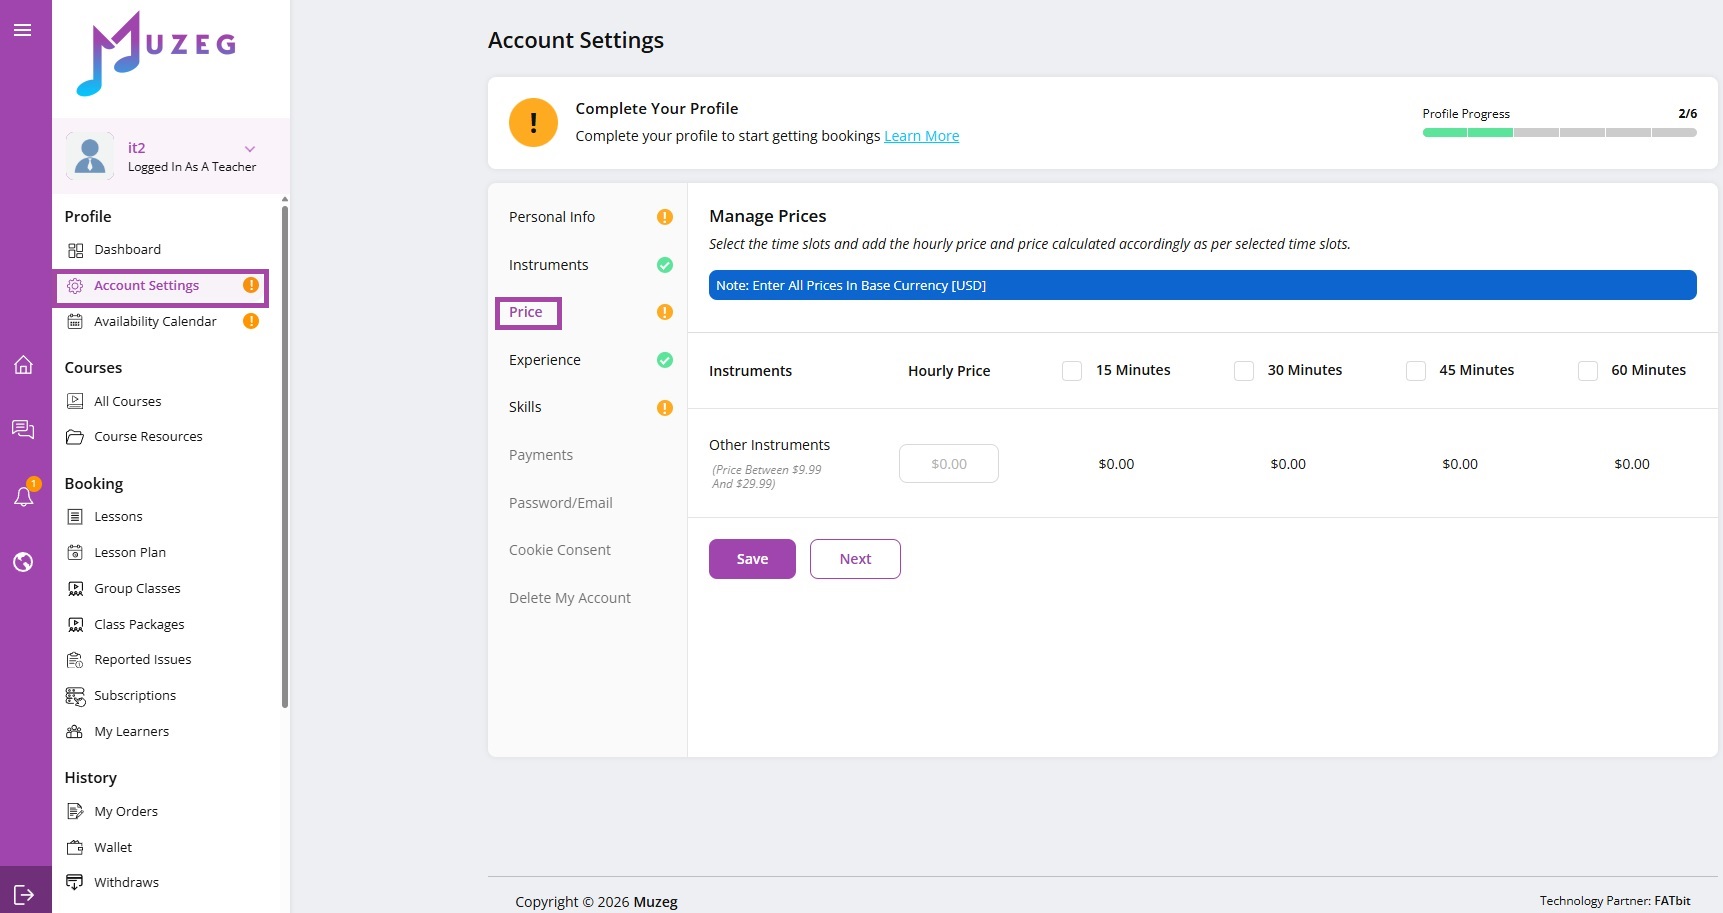Open the notifications bell icon
Viewport: 1723px width, 913px height.
point(23,496)
